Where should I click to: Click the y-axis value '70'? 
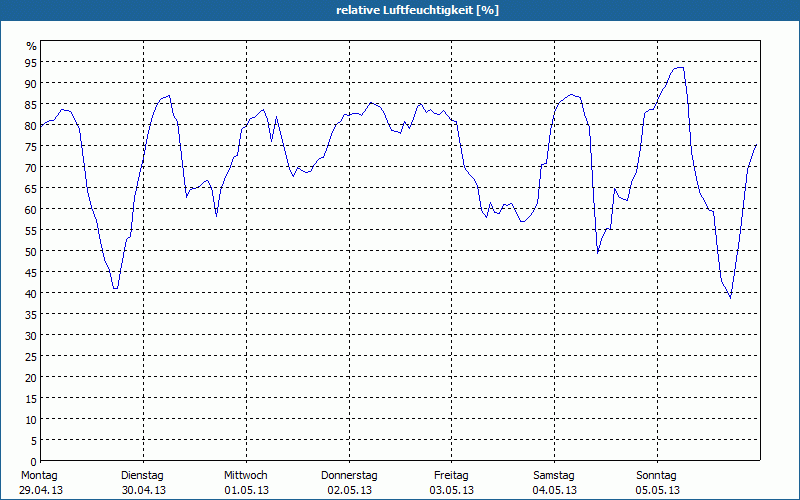click(31, 167)
